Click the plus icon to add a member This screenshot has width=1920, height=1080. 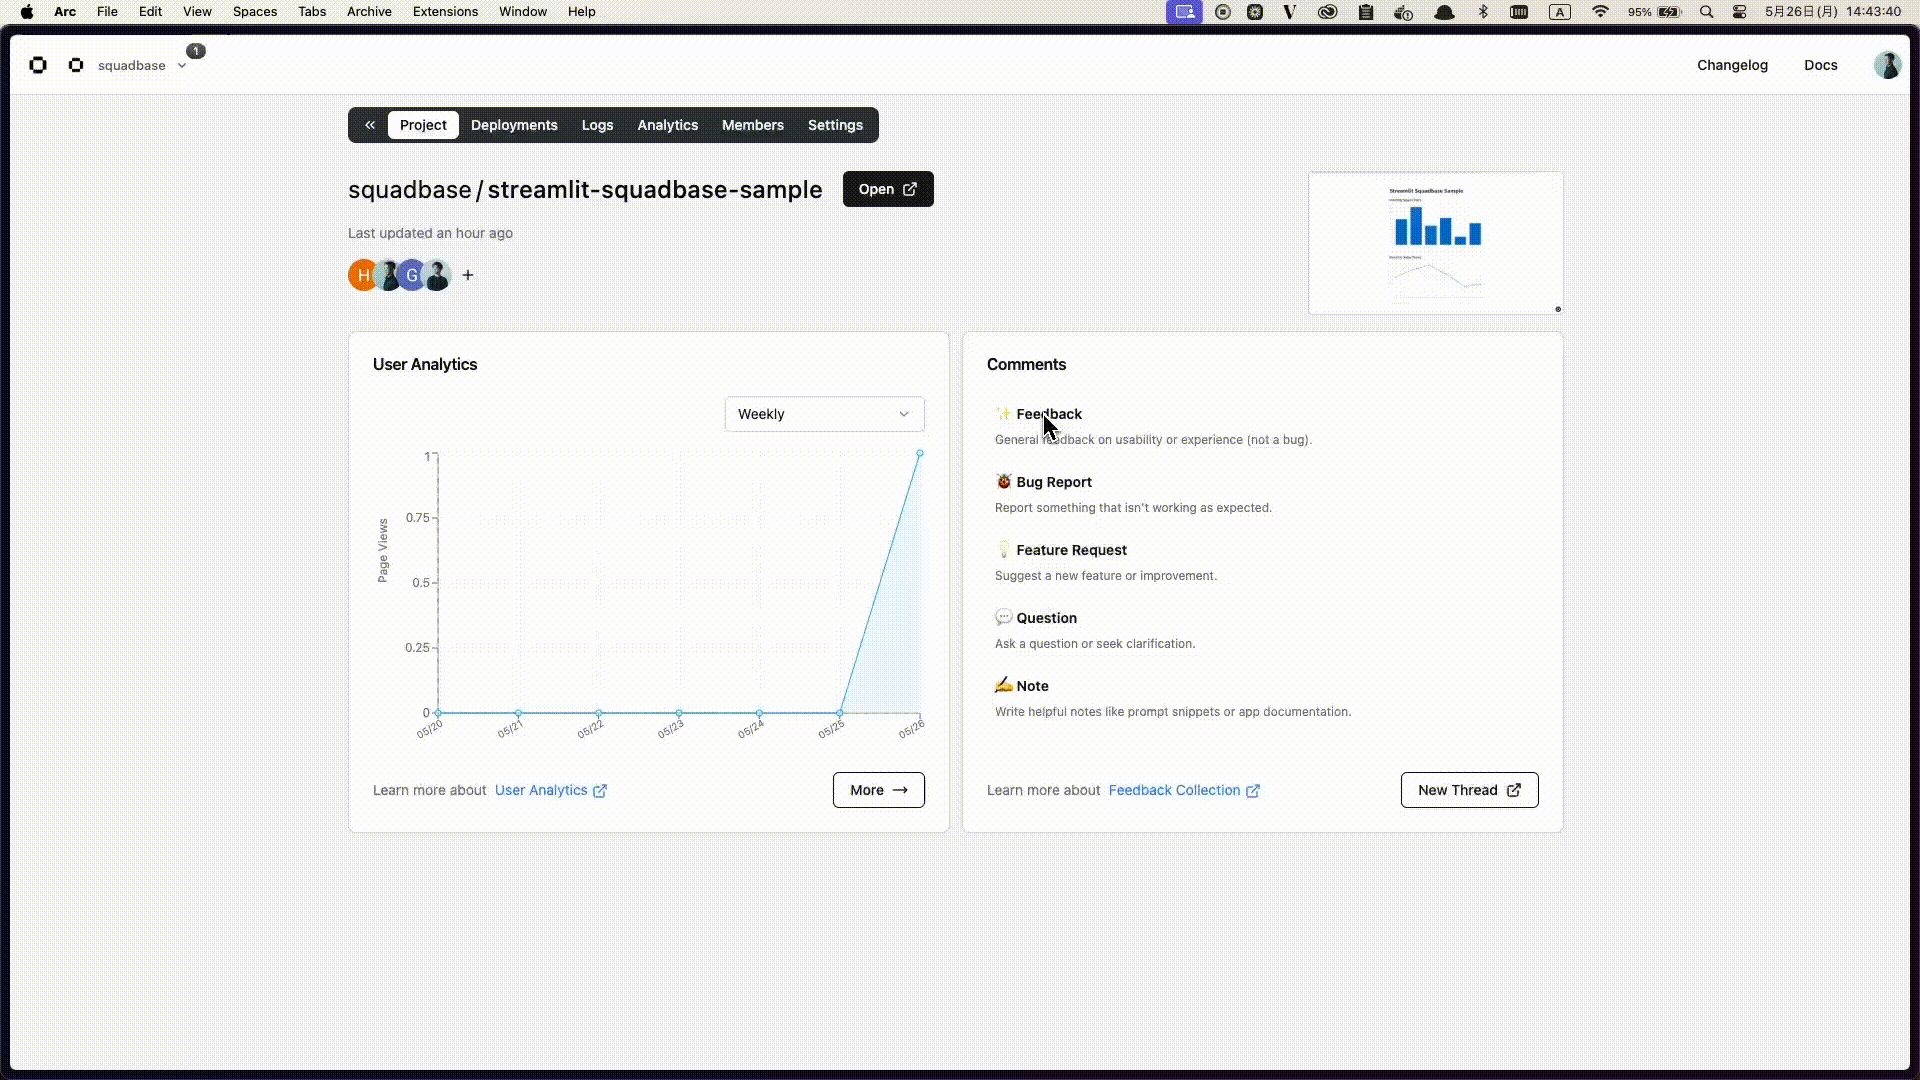coord(468,275)
